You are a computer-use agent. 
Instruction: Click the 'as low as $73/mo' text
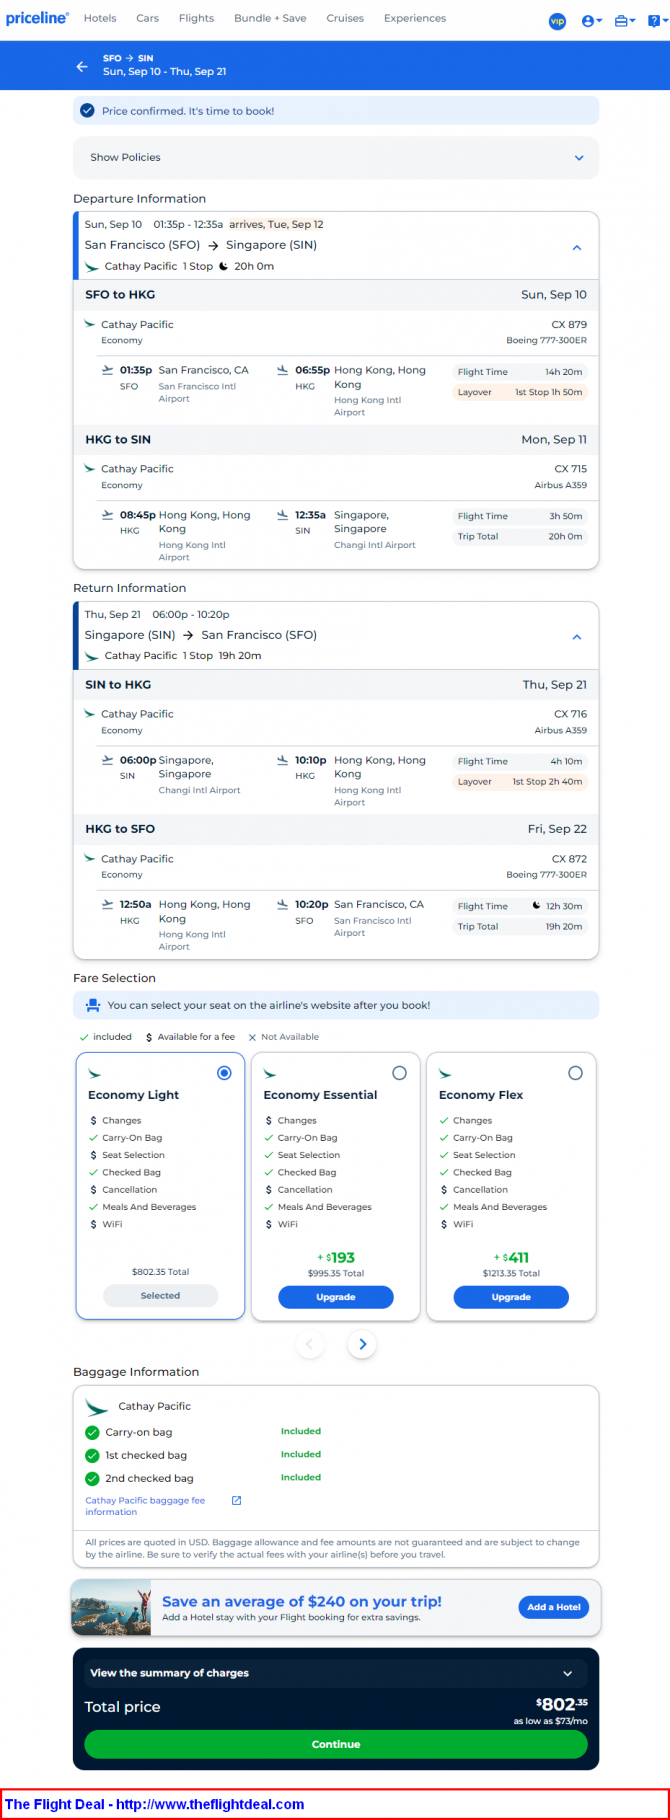pos(550,1721)
